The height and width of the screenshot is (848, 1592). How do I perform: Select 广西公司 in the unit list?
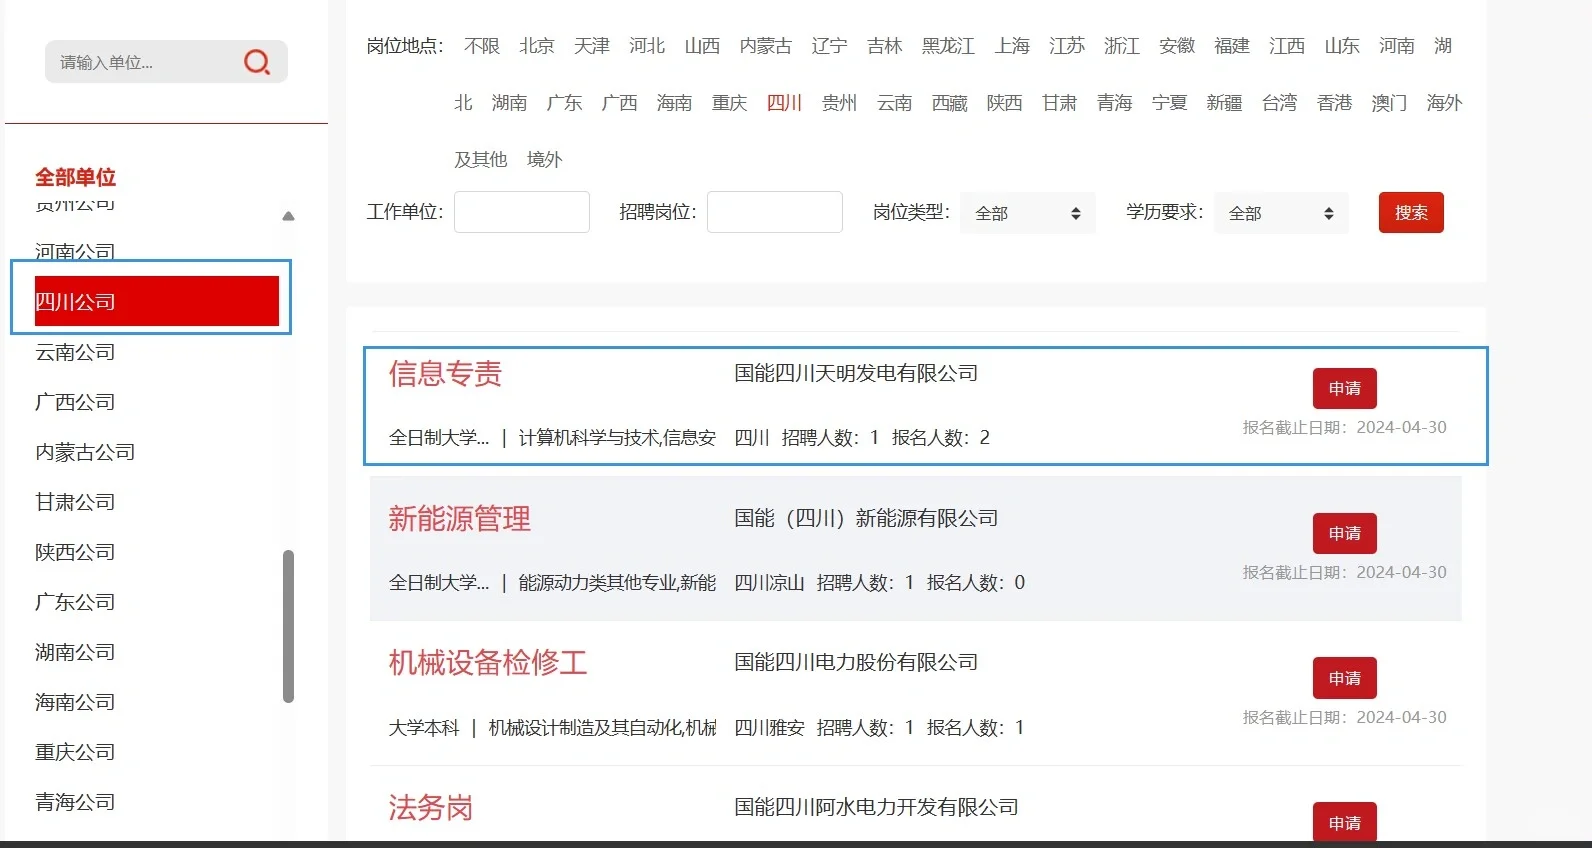(75, 402)
